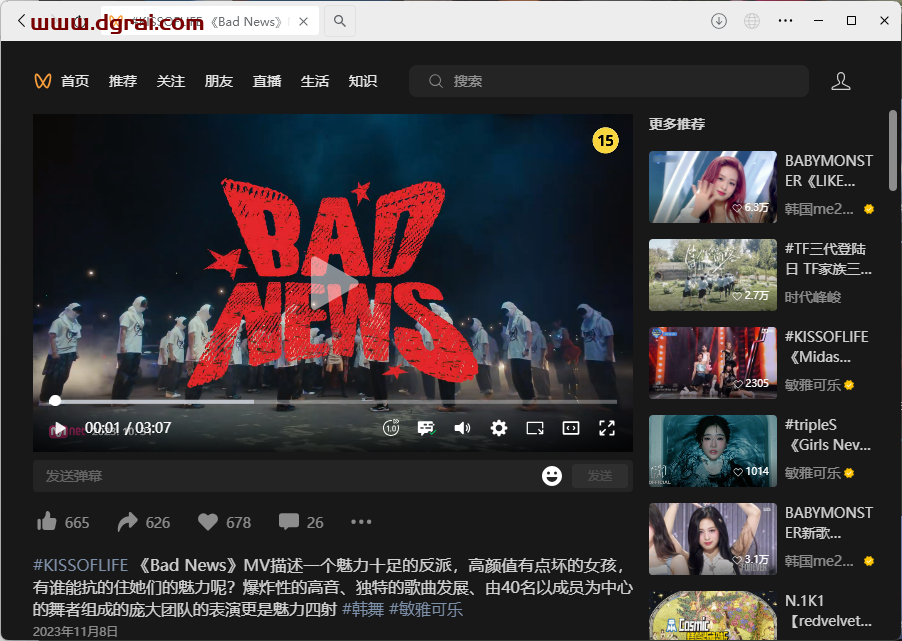This screenshot has width=902, height=641.
Task: Play the video with the center play button
Action: 333,283
